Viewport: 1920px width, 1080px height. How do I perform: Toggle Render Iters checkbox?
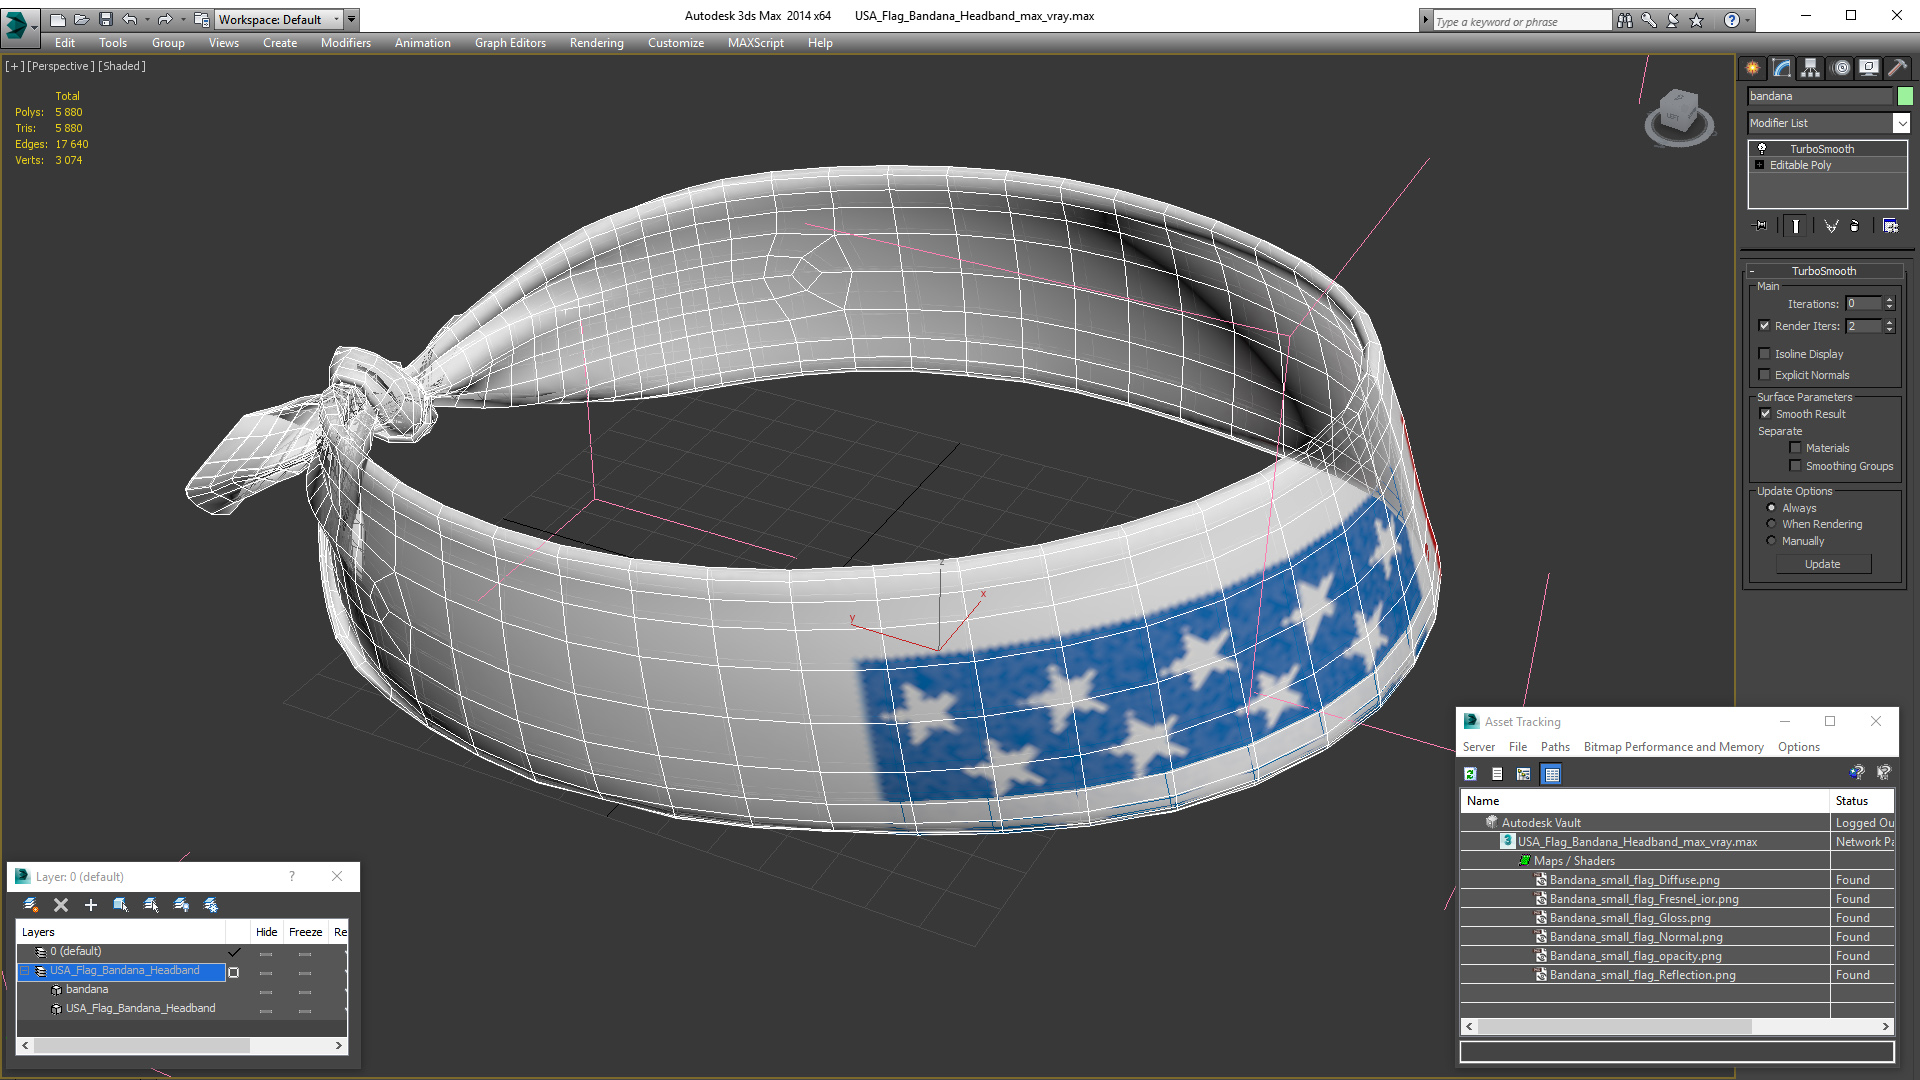tap(1764, 326)
